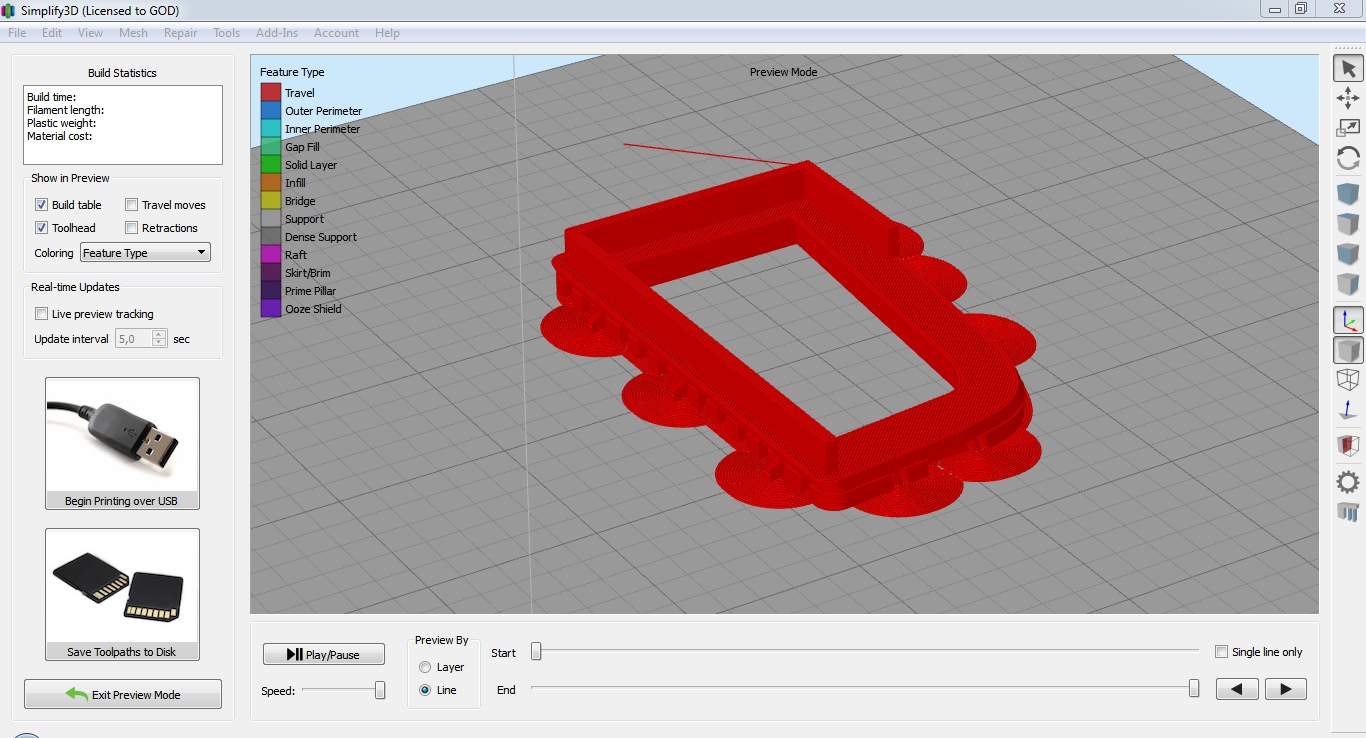Open the machine control panel icon

coord(1348,512)
